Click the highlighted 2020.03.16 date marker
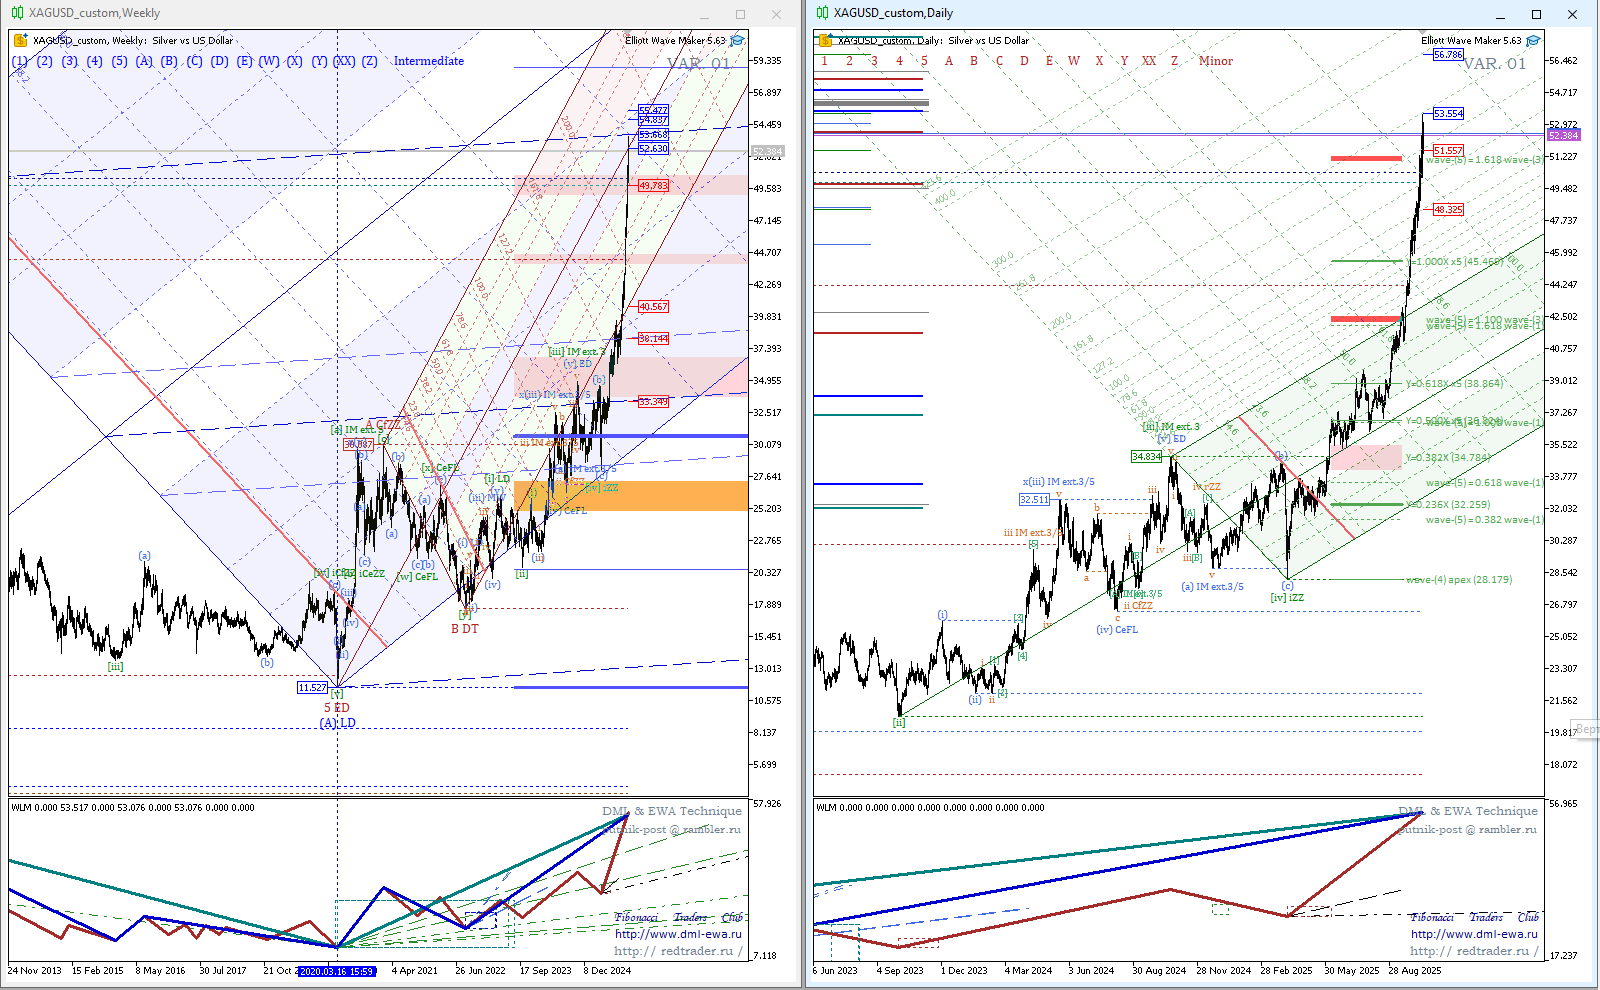This screenshot has width=1600, height=990. 337,970
